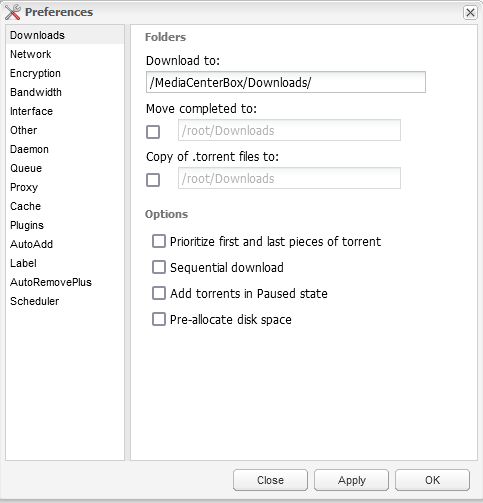The height and width of the screenshot is (503, 483).
Task: Switch to the Bandwidth settings page
Action: [x=36, y=92]
